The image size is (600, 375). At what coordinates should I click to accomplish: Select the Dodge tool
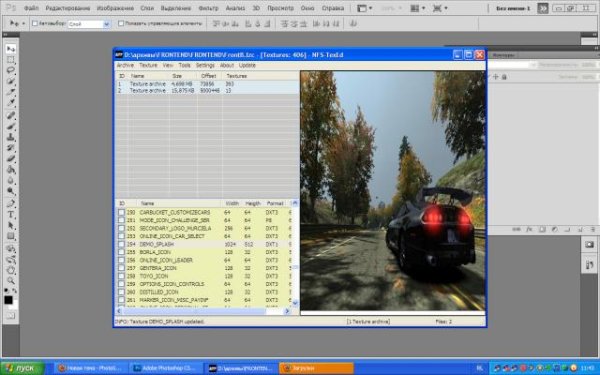tap(10, 191)
